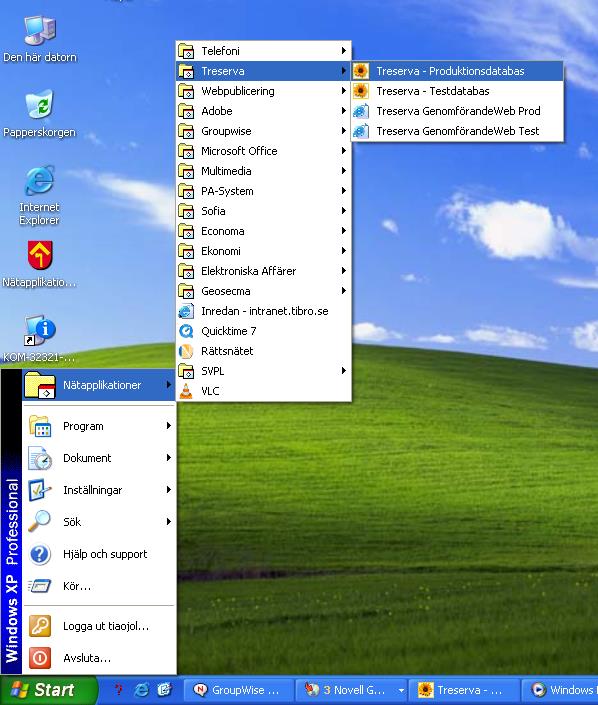Click the Sök magnifying glass icon
The image size is (598, 705).
40,522
